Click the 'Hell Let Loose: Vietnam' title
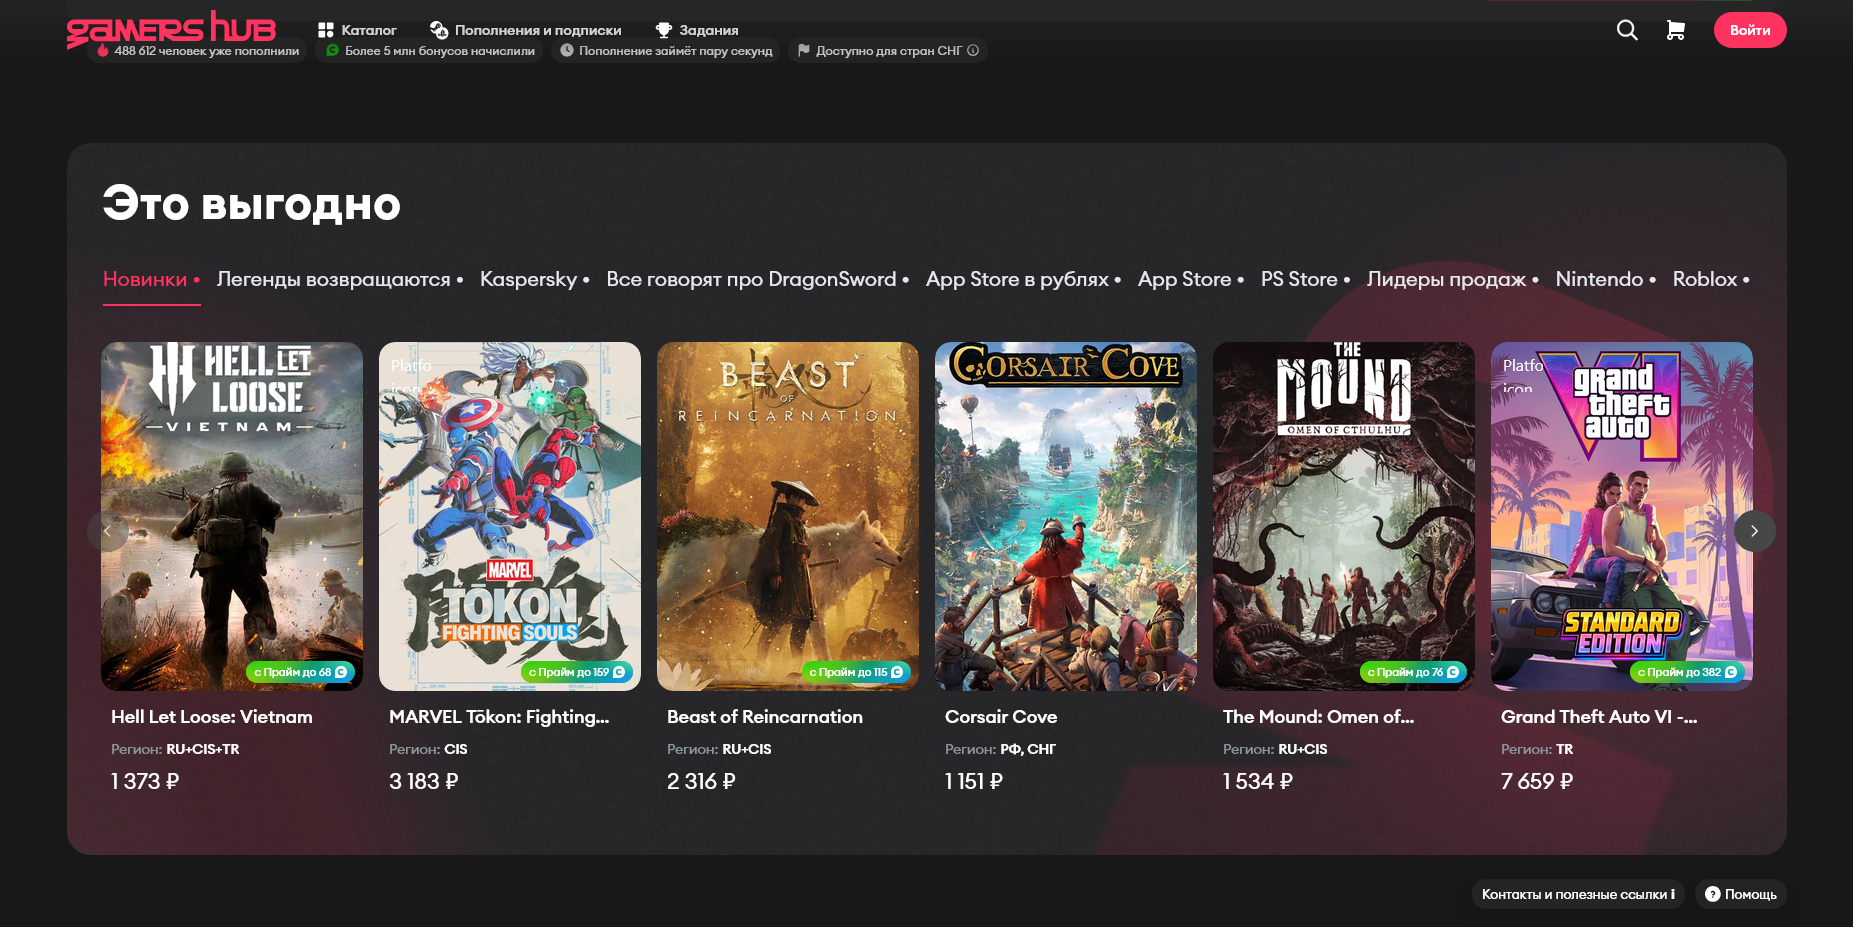1853x927 pixels. pyautogui.click(x=212, y=717)
